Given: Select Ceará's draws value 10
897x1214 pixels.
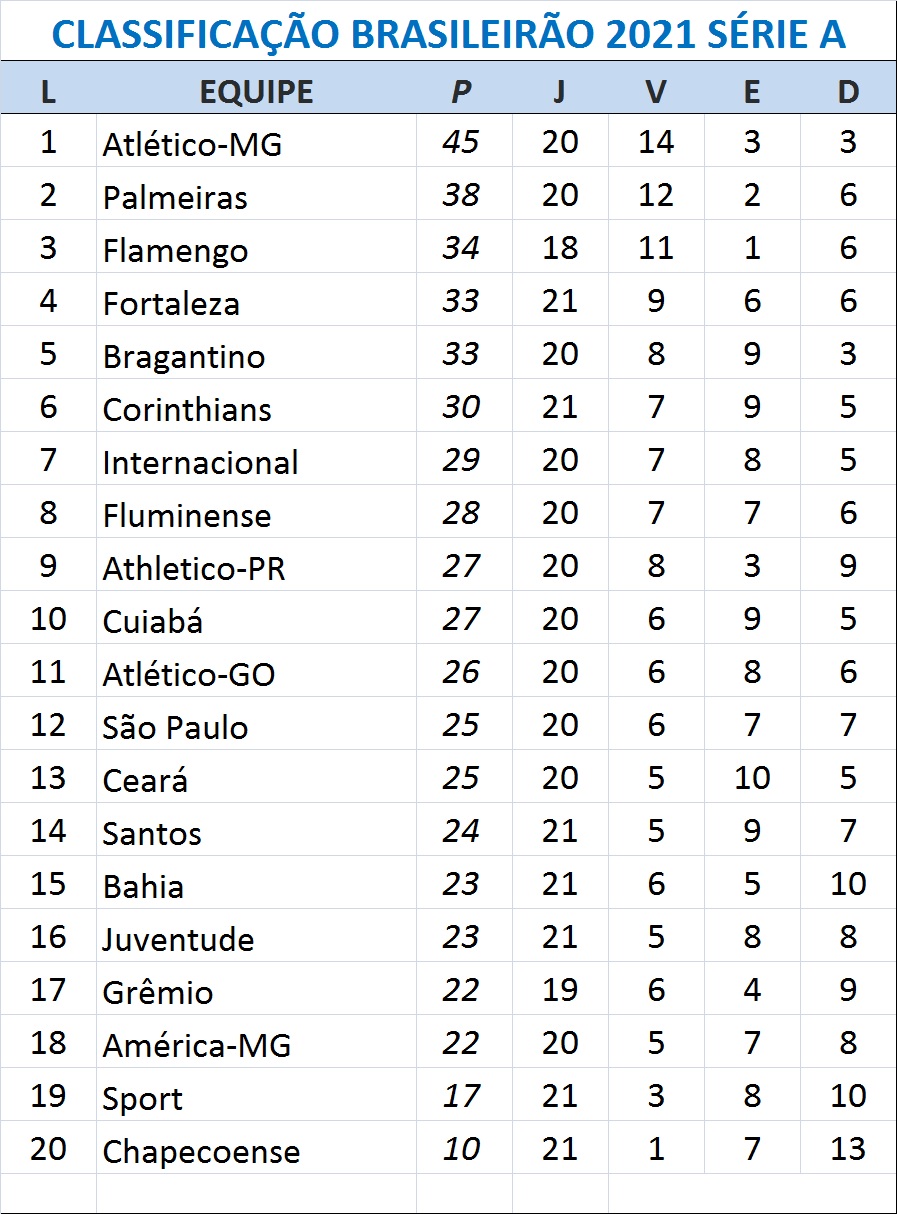Looking at the screenshot, I should coord(751,777).
